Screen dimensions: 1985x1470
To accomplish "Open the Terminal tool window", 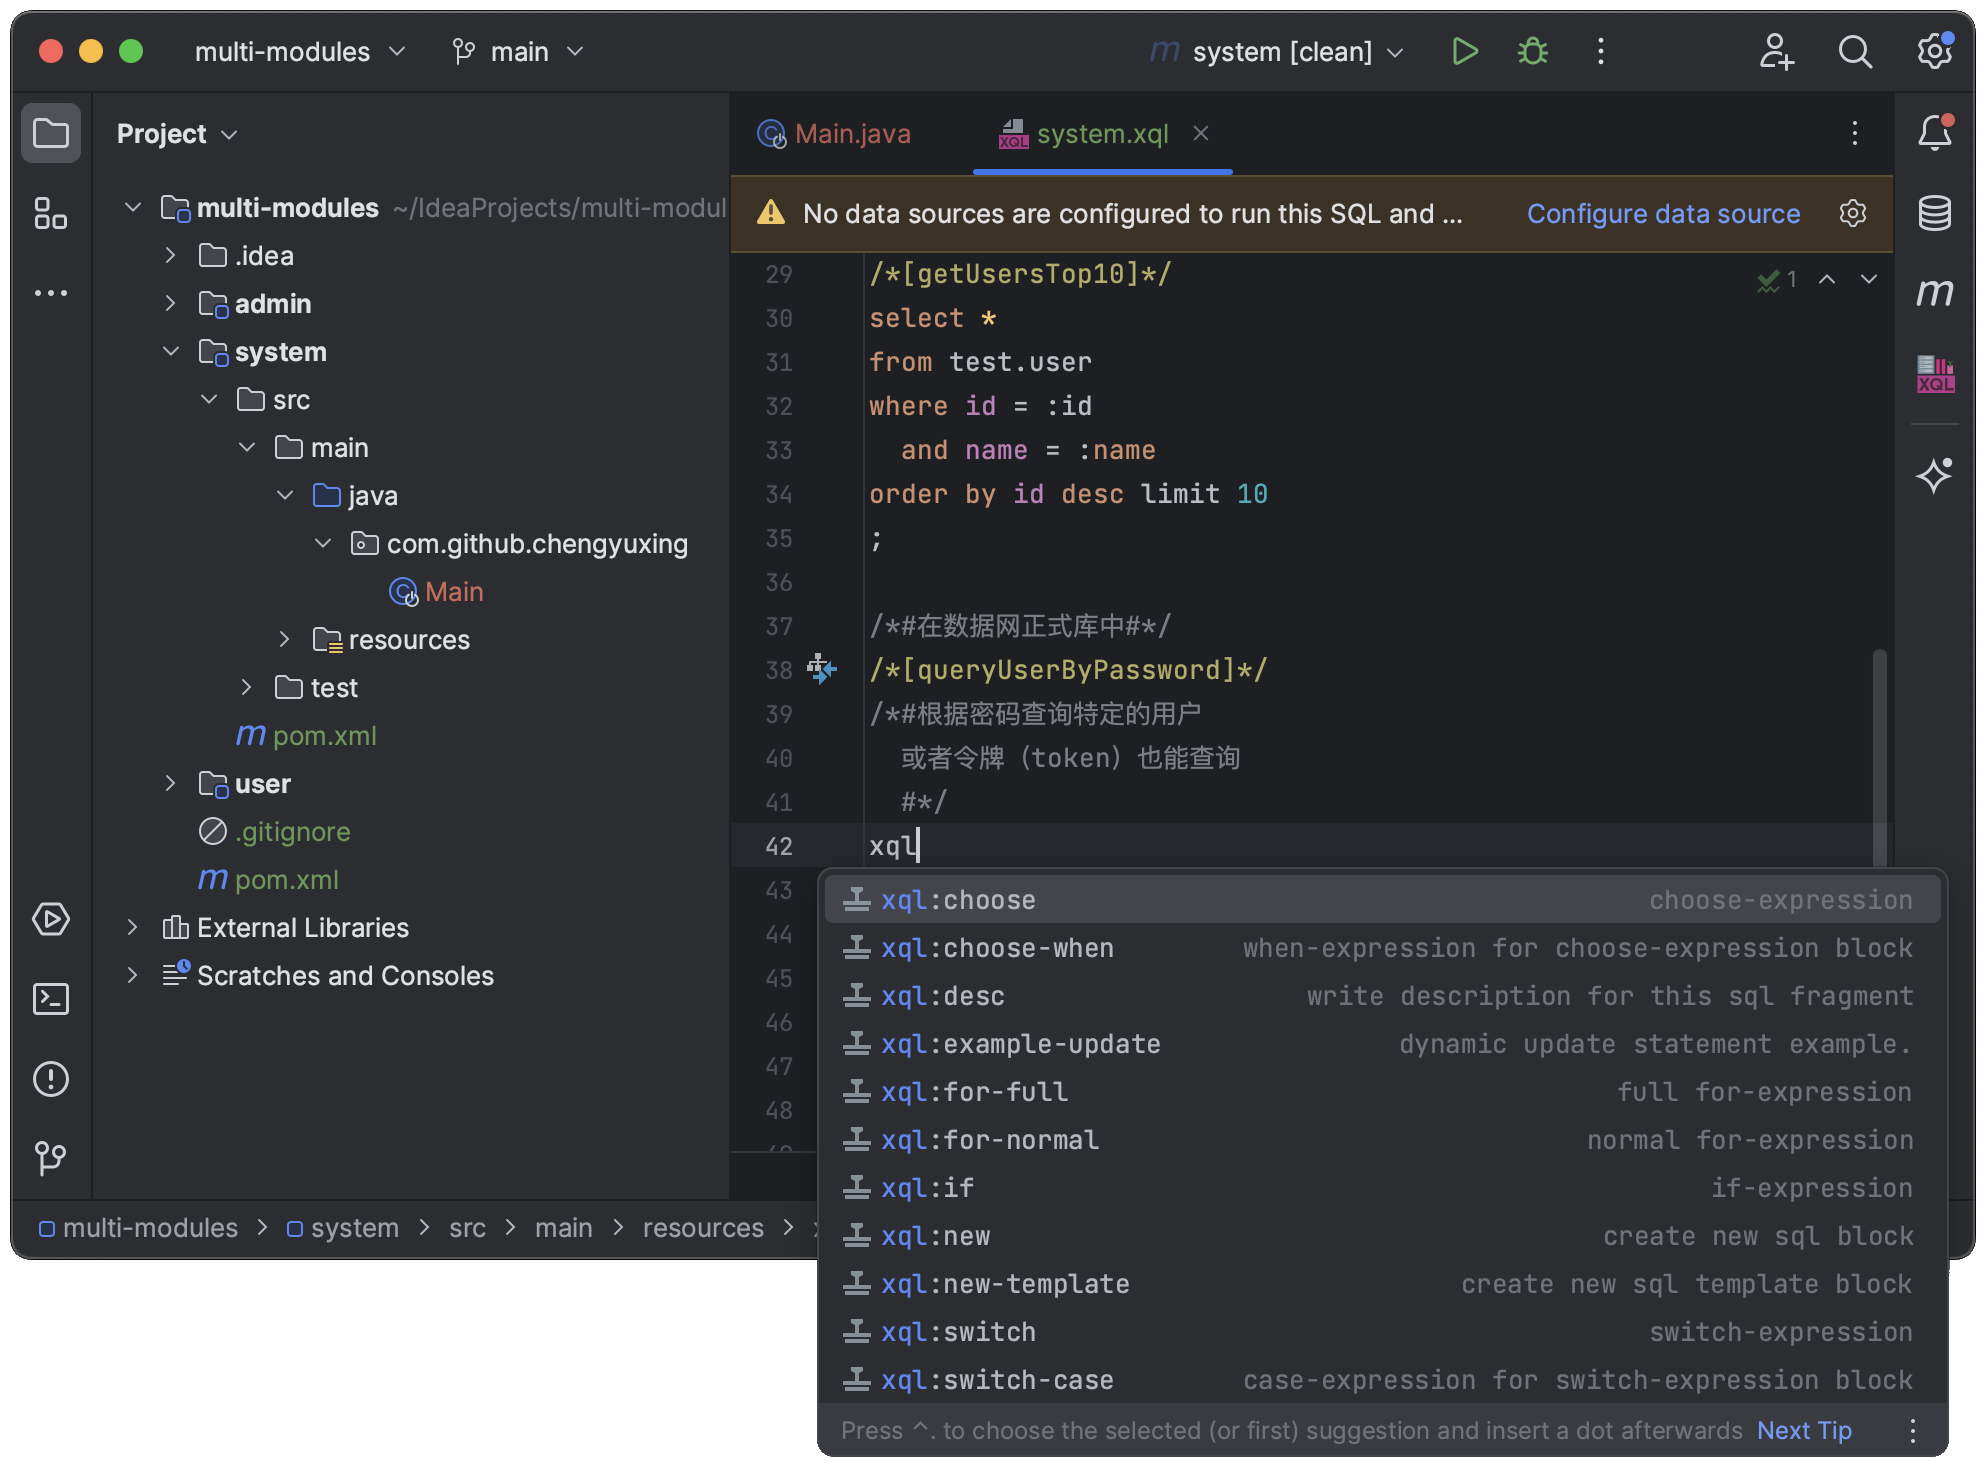I will [51, 999].
